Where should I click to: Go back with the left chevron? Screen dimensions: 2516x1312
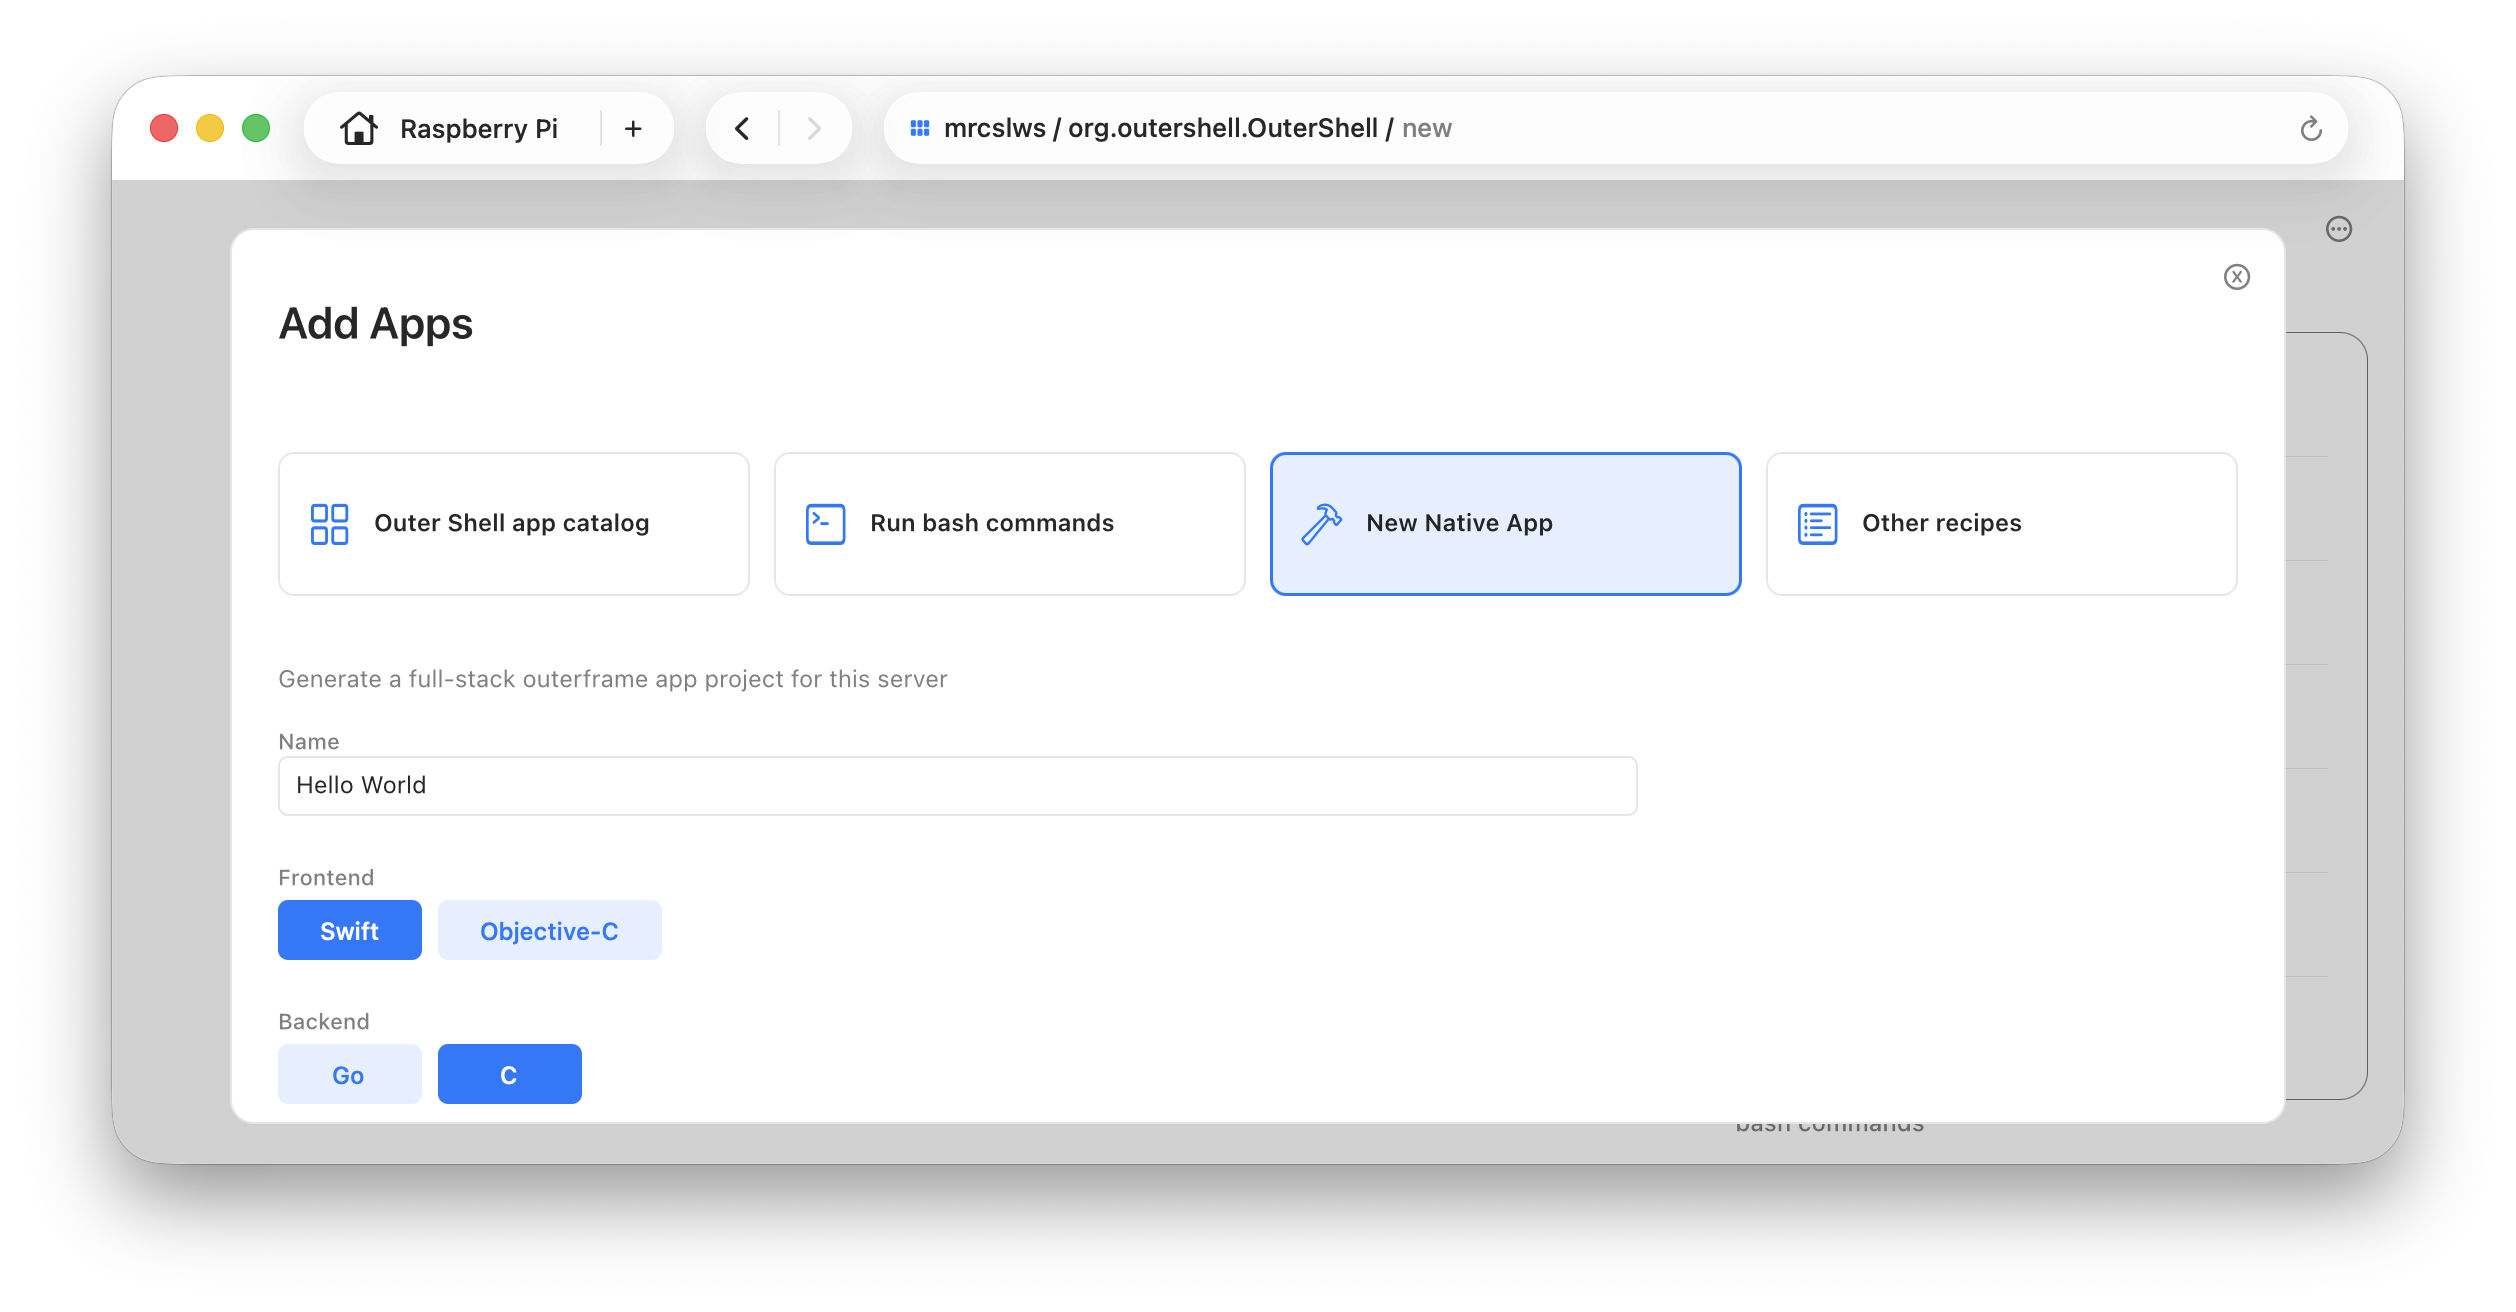(x=742, y=128)
